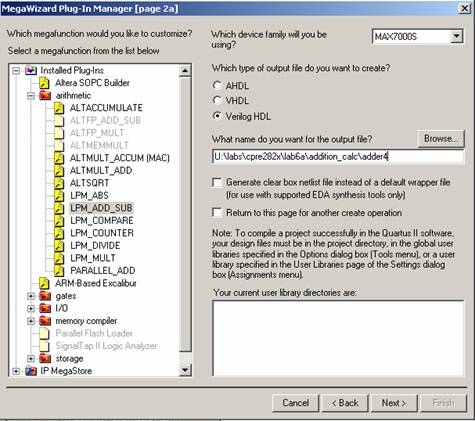This screenshot has width=475, height=421.
Task: Select the AHDL output file type
Action: click(x=217, y=85)
